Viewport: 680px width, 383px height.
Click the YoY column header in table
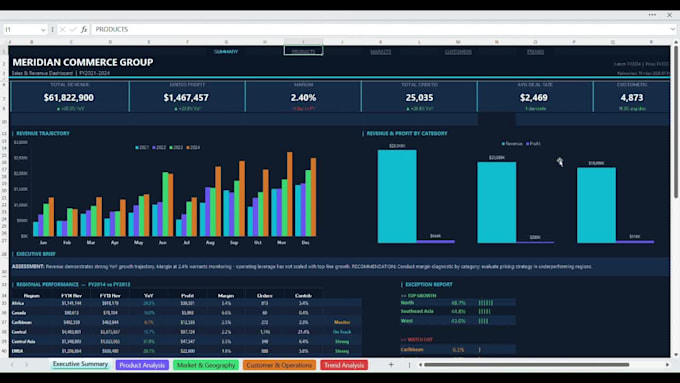149,295
